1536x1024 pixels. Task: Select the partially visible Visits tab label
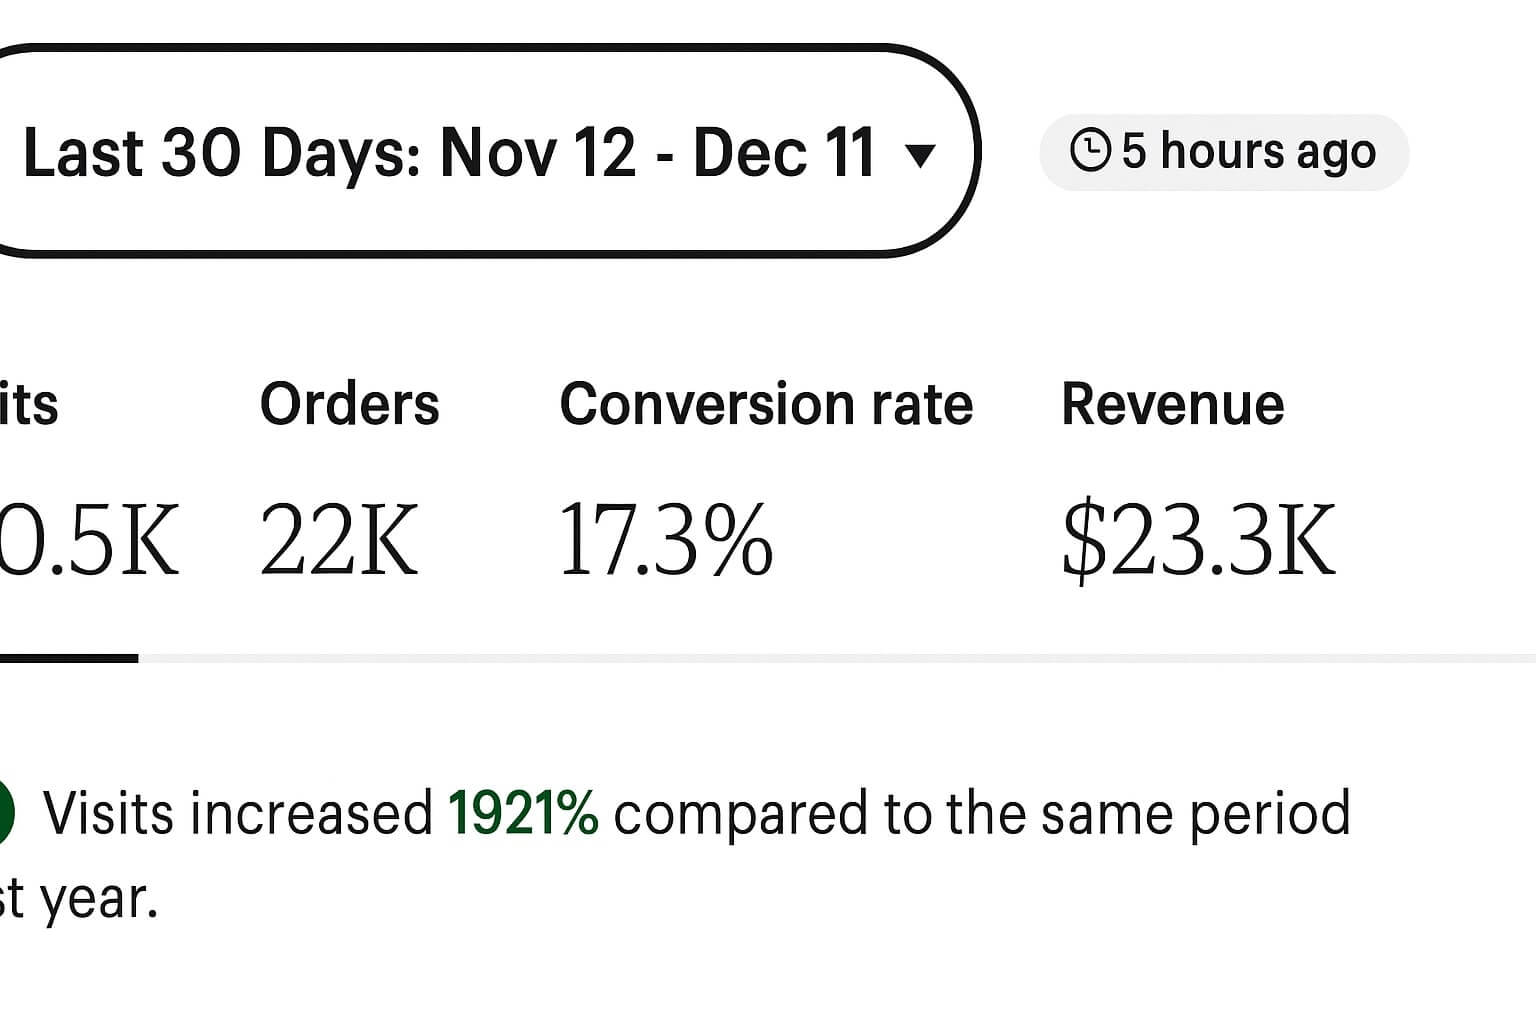[x=29, y=404]
